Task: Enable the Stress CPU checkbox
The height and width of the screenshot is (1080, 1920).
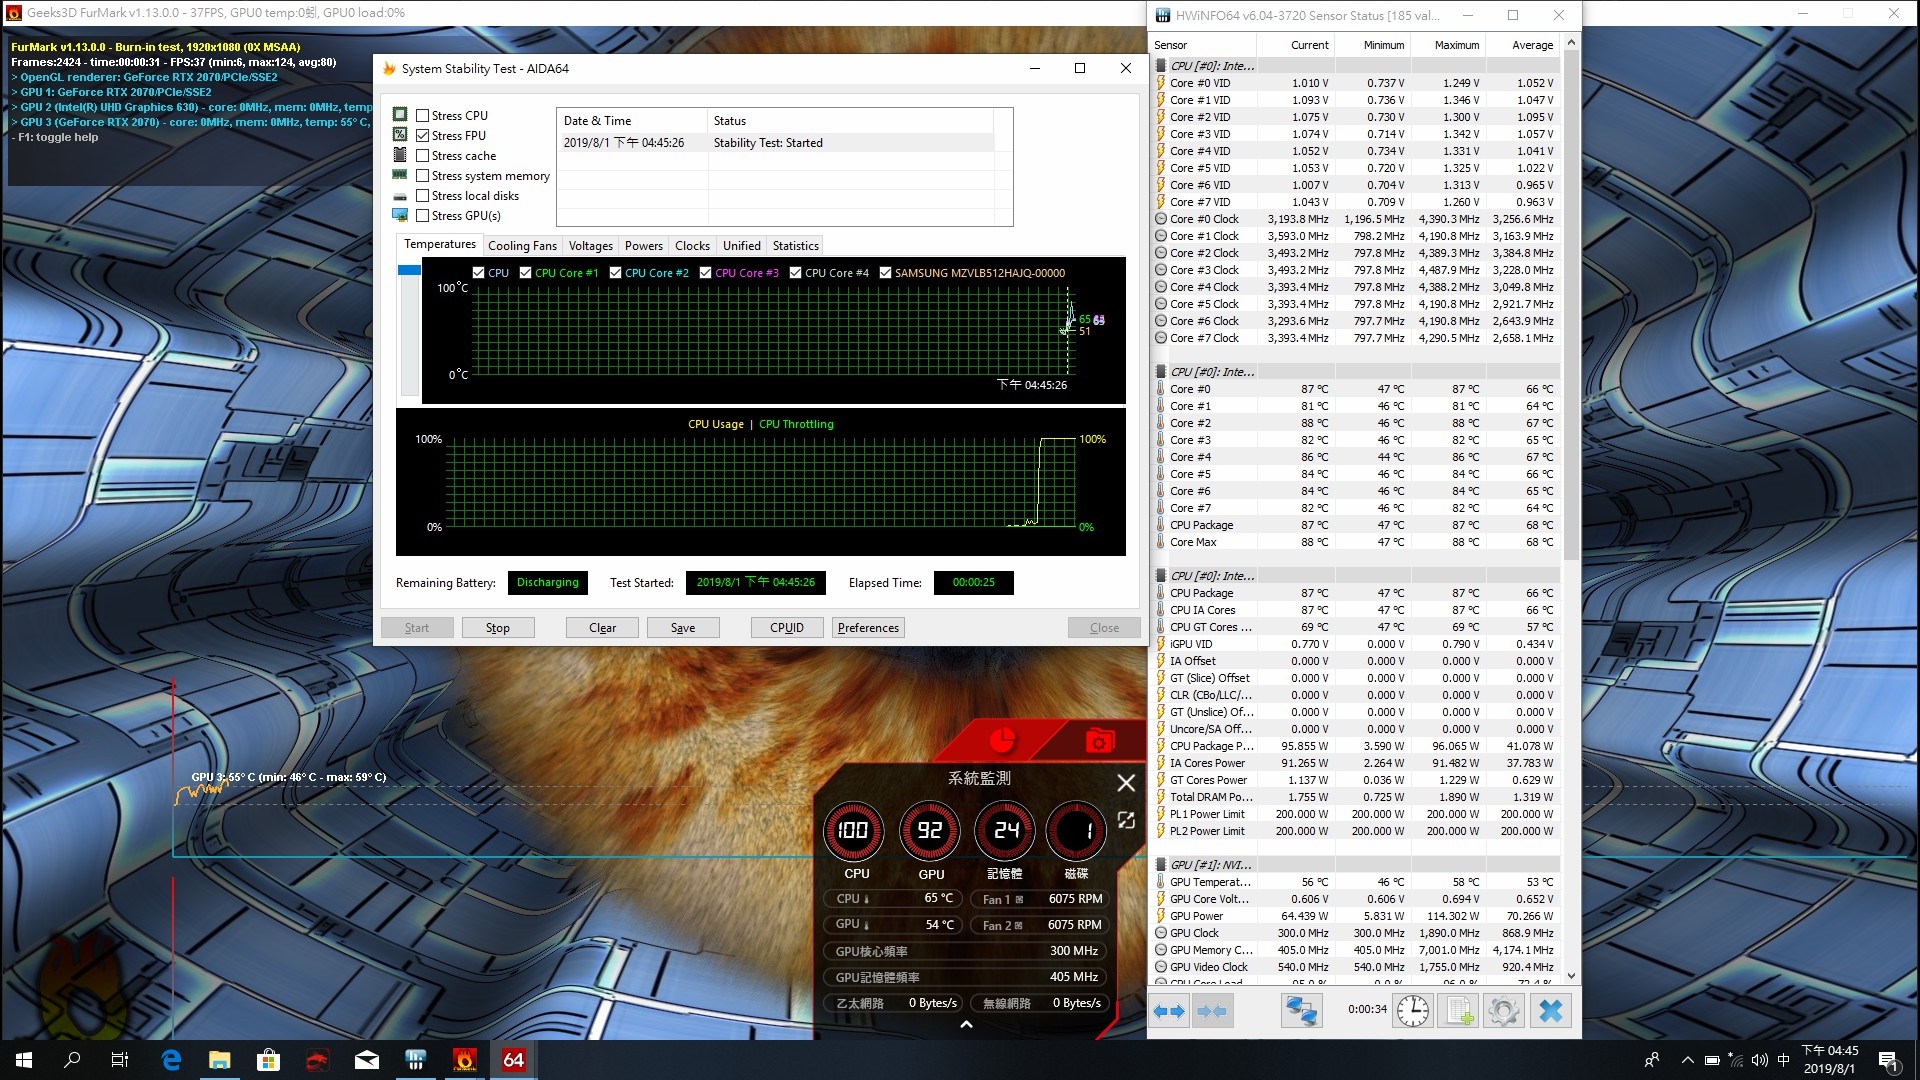Action: [423, 116]
